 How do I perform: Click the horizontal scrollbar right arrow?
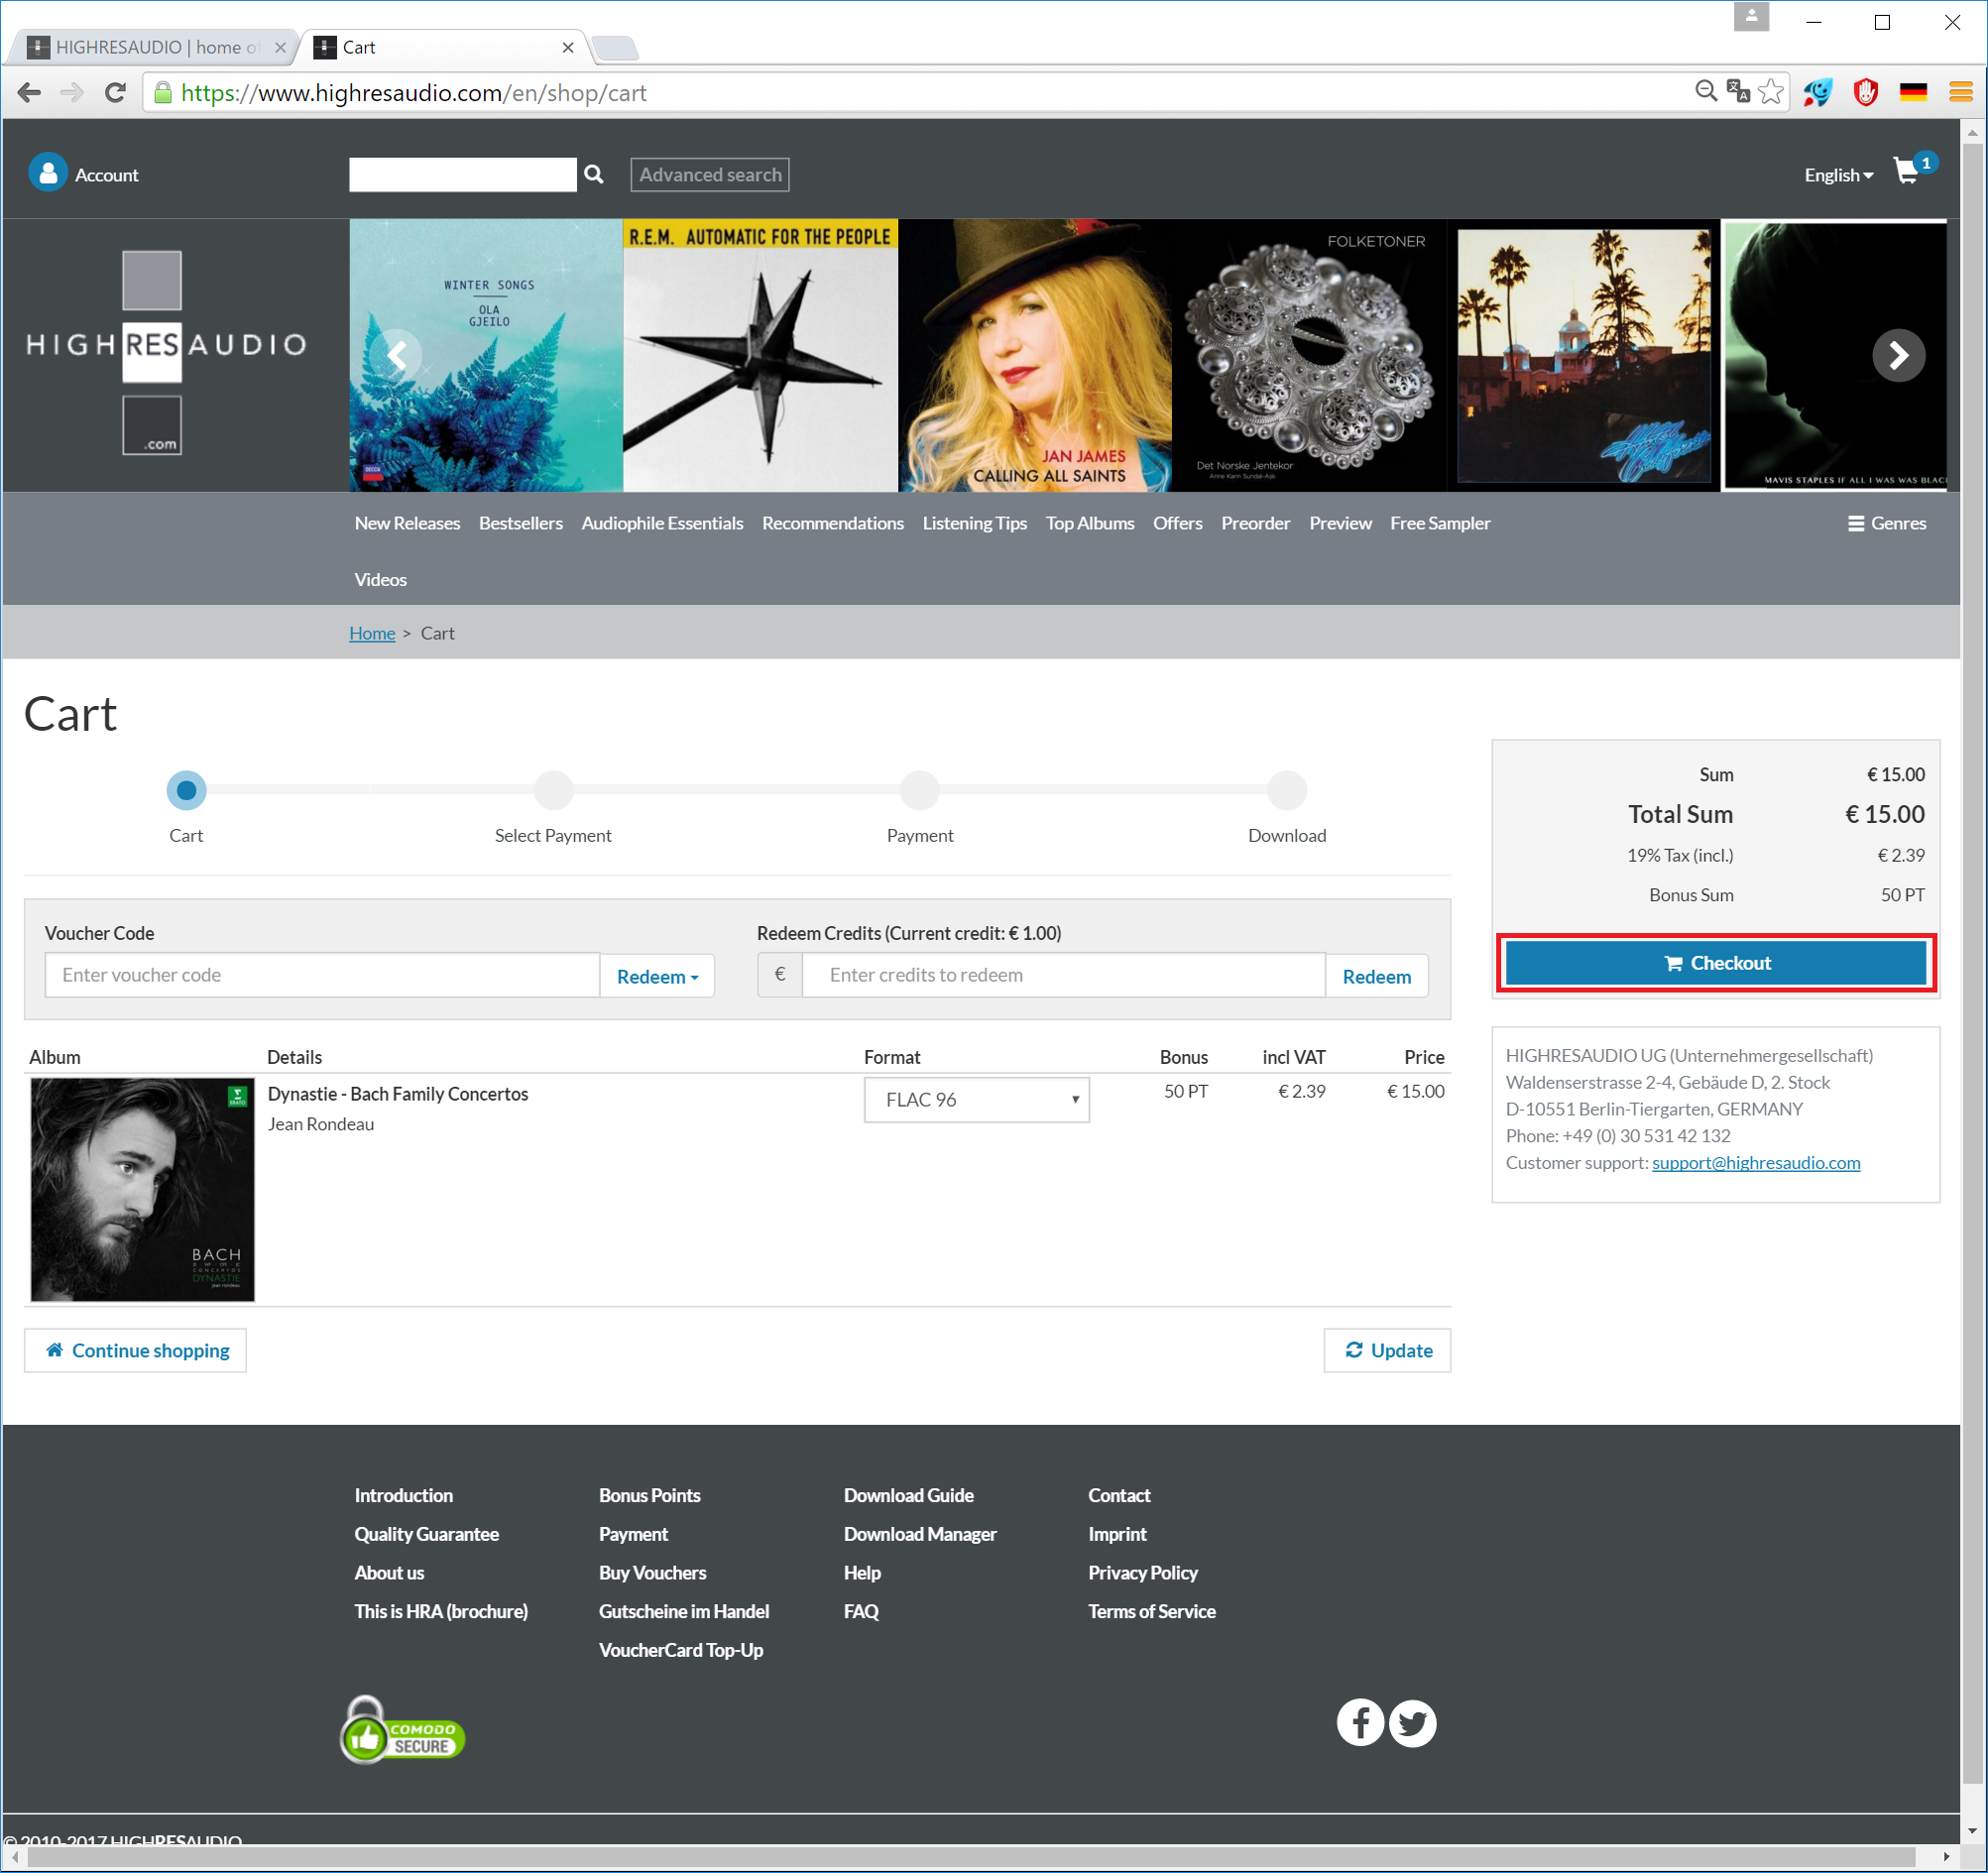point(1946,1857)
